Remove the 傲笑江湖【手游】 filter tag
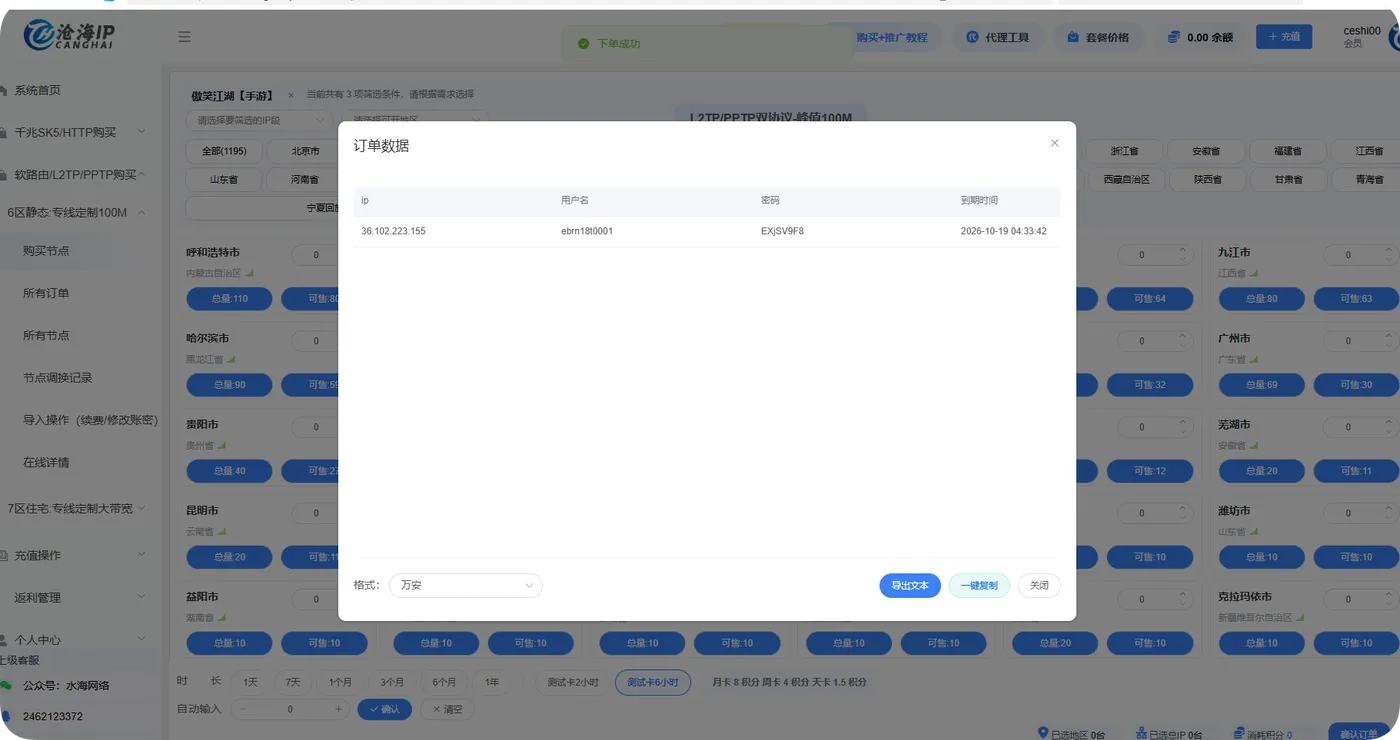 click(x=291, y=96)
